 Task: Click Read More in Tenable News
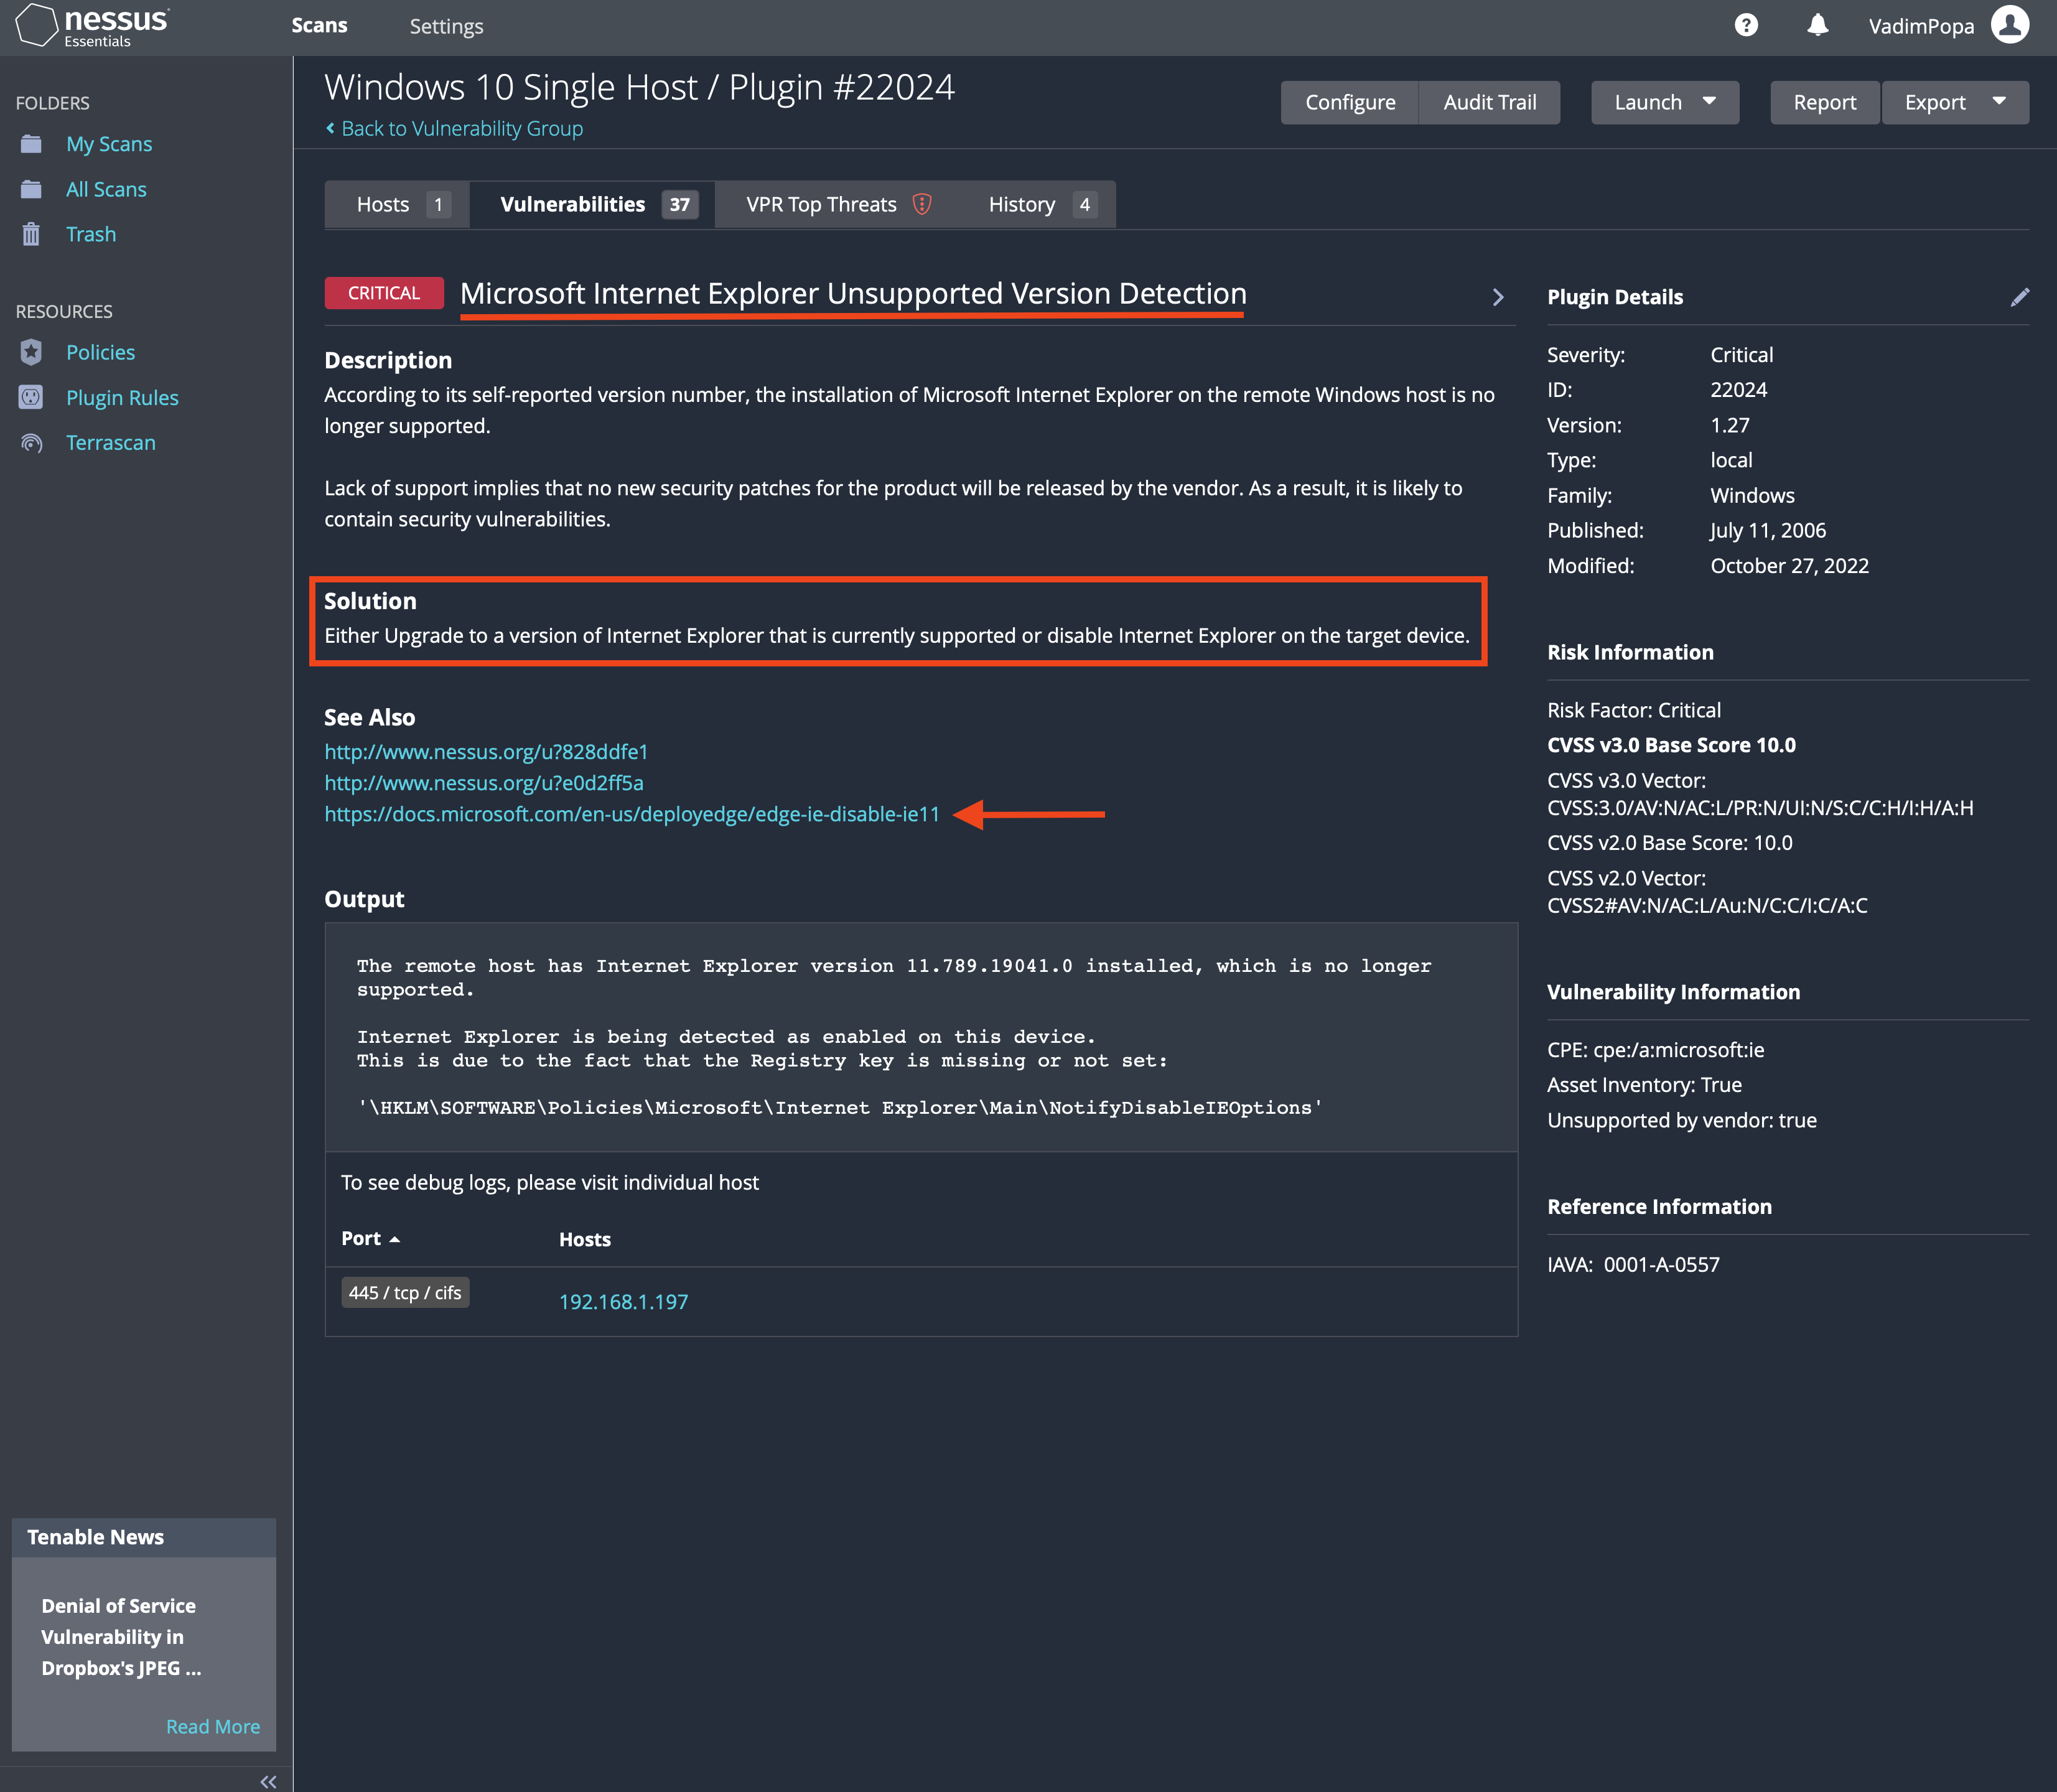[x=212, y=1726]
